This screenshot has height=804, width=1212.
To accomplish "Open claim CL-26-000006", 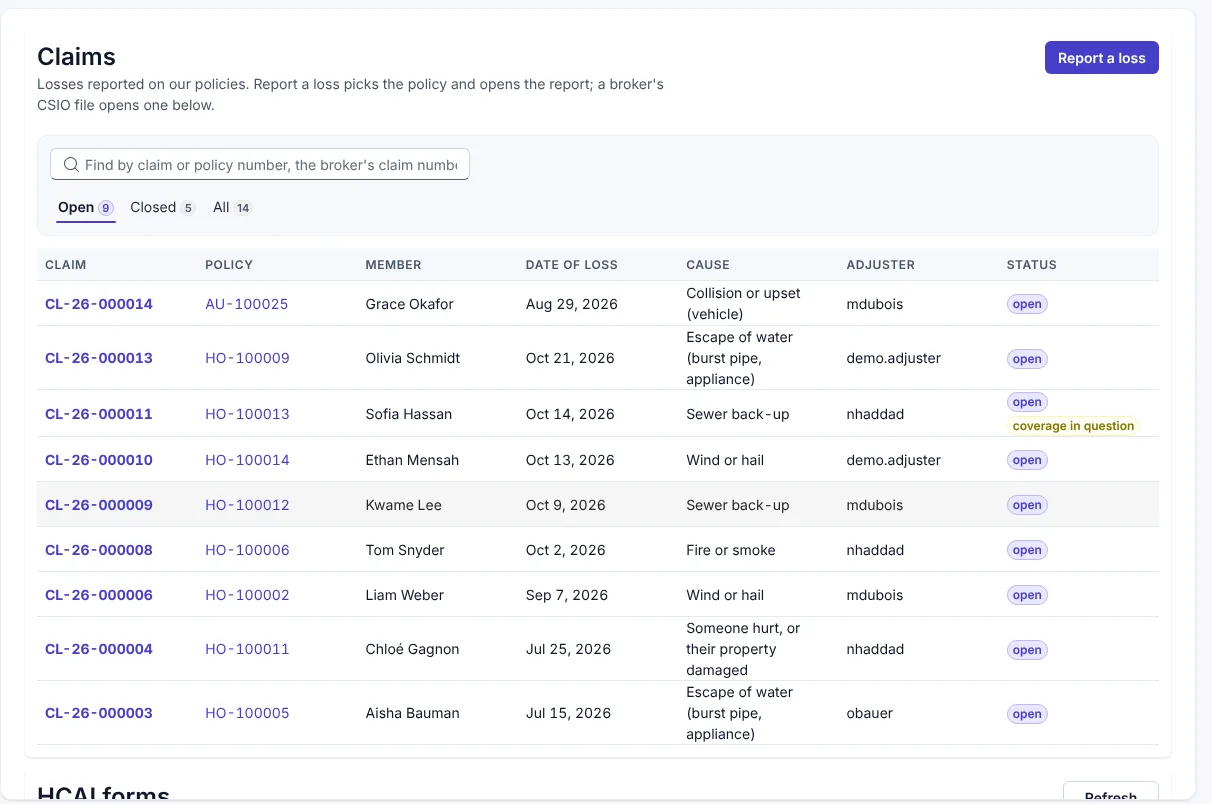I will tap(99, 595).
